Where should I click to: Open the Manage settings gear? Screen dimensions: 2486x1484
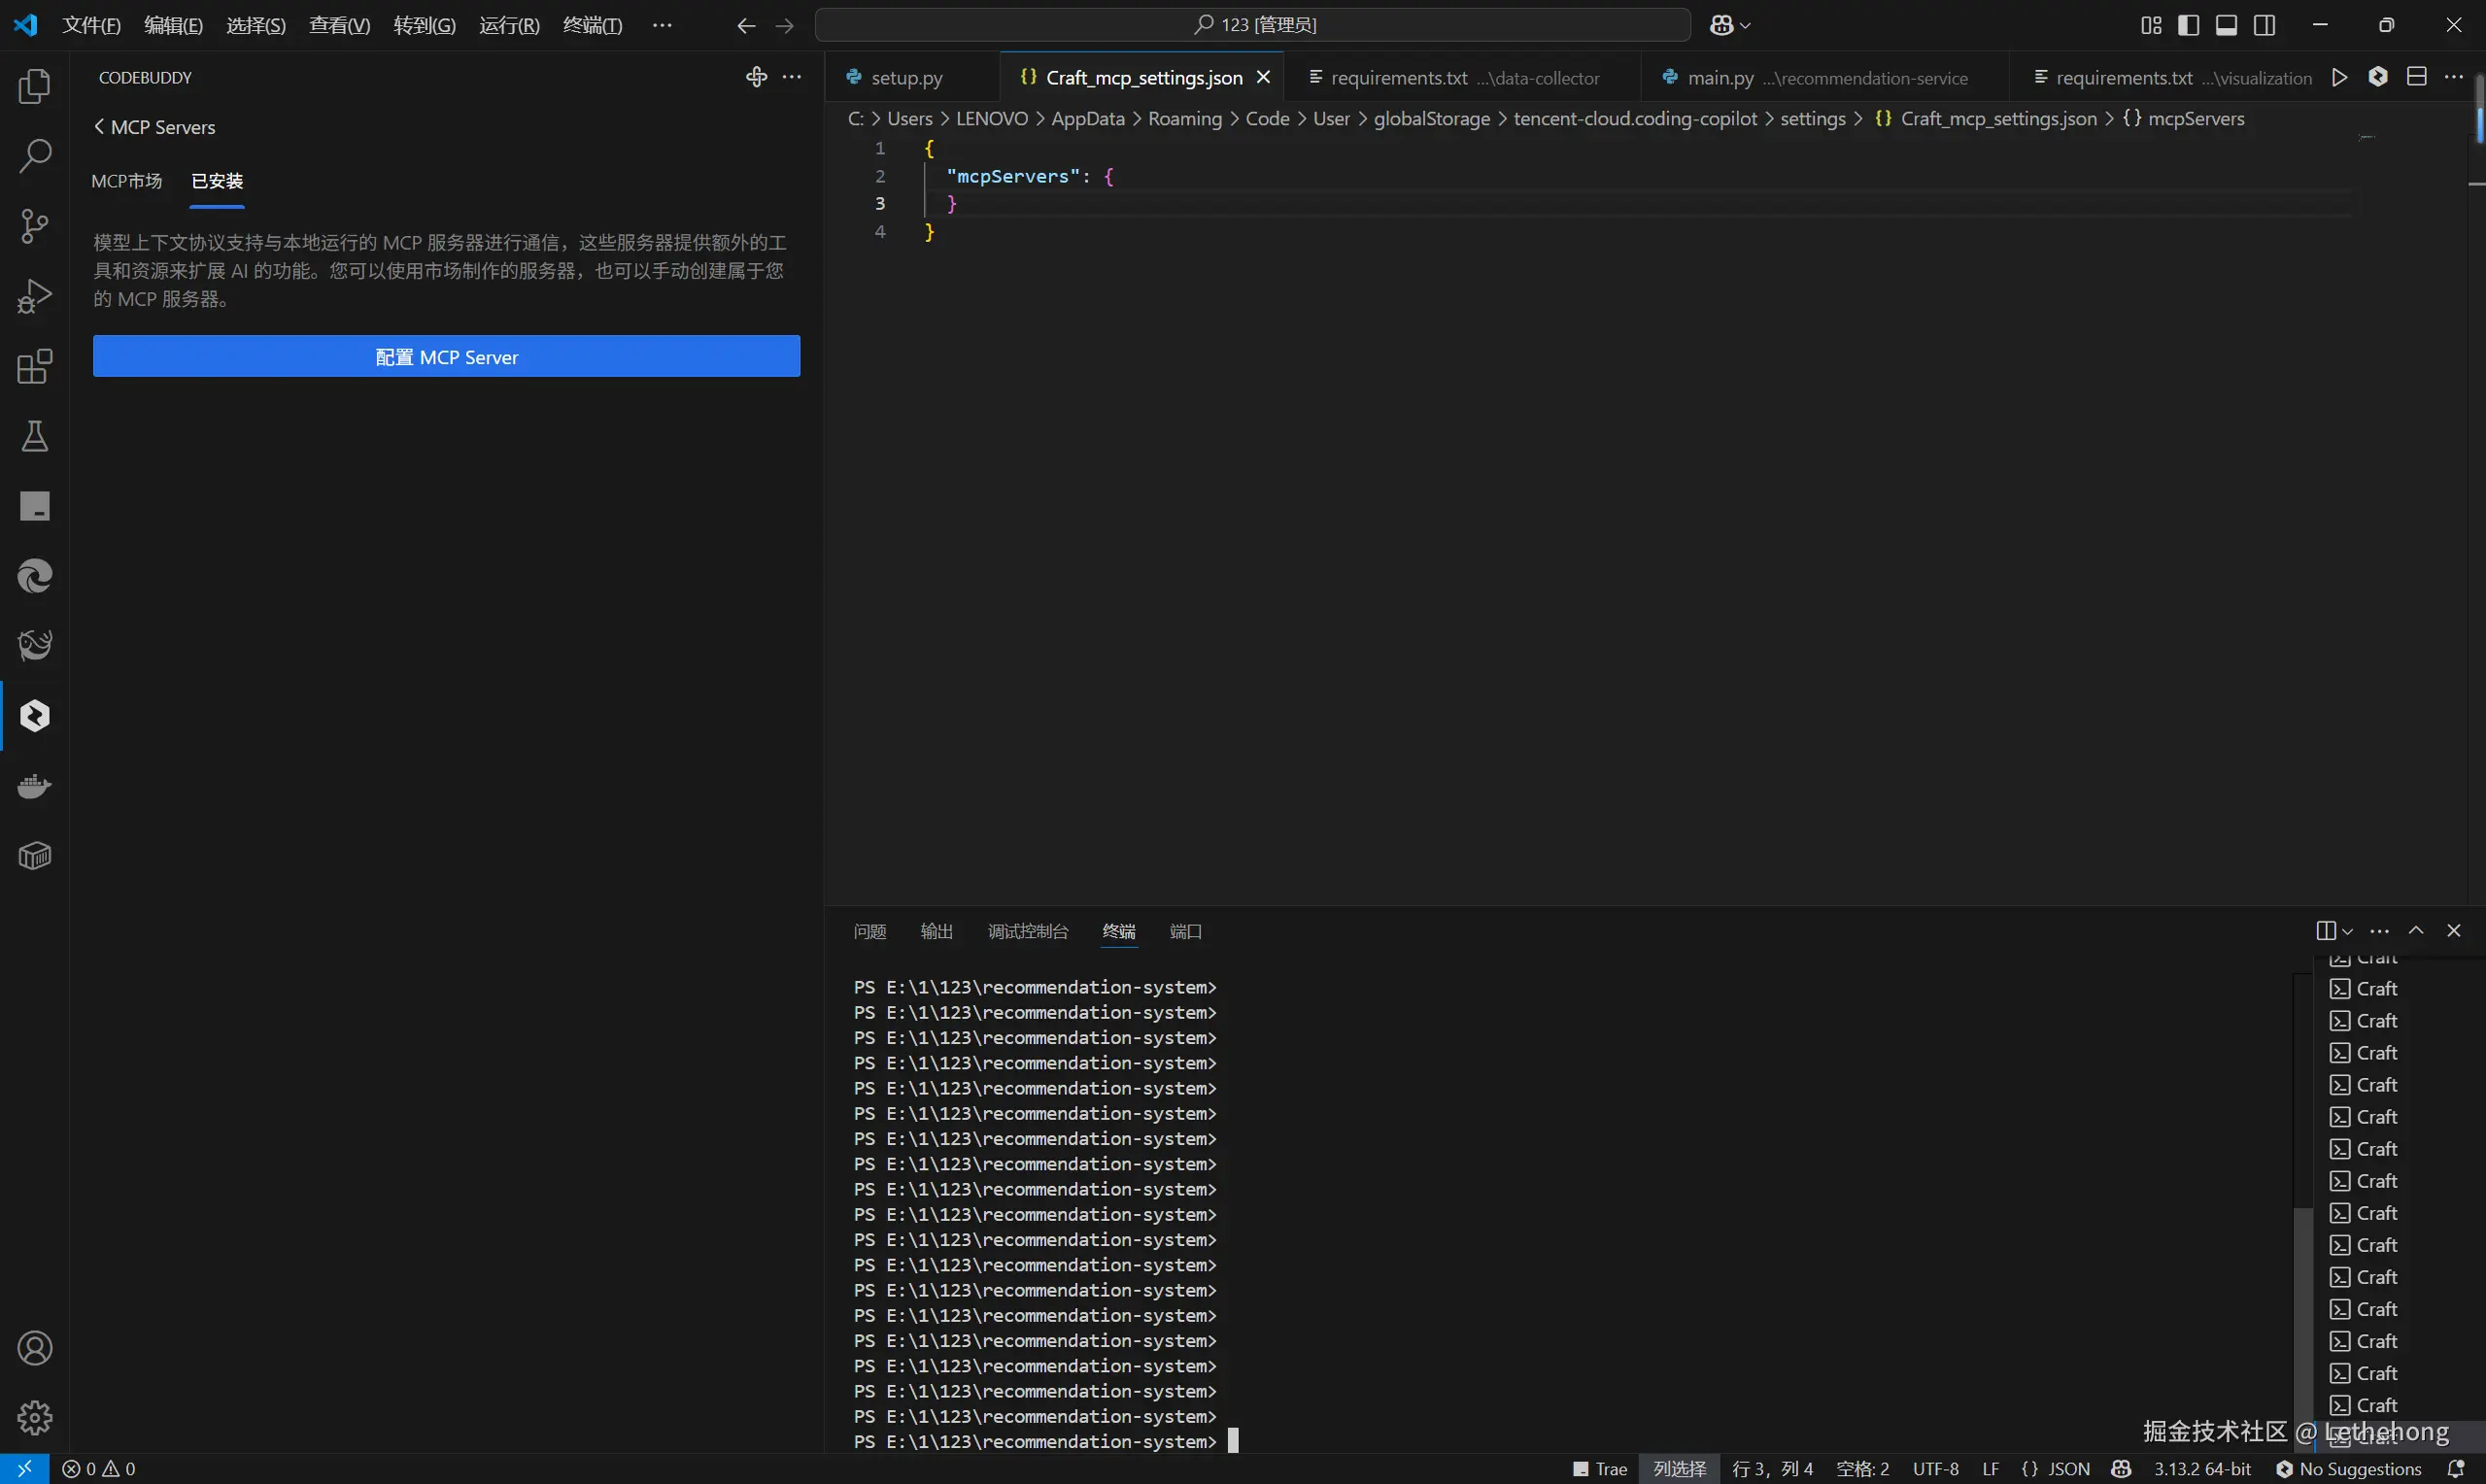coord(35,1417)
